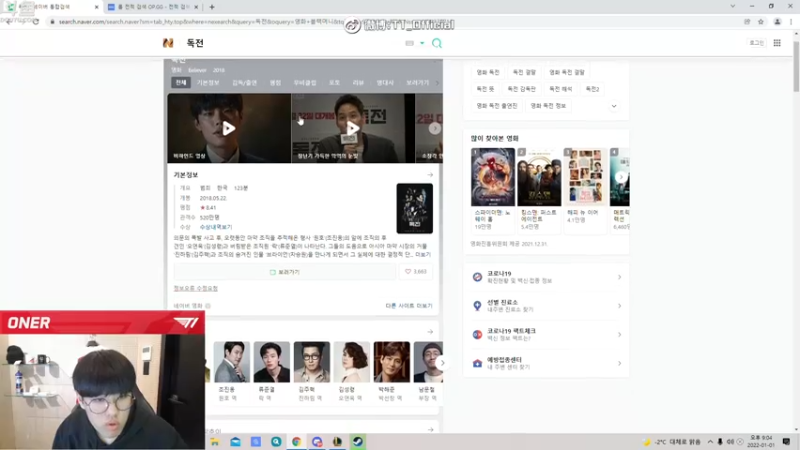Click the Naver N logo
Image resolution: width=800 pixels, height=450 pixels.
[x=168, y=43]
